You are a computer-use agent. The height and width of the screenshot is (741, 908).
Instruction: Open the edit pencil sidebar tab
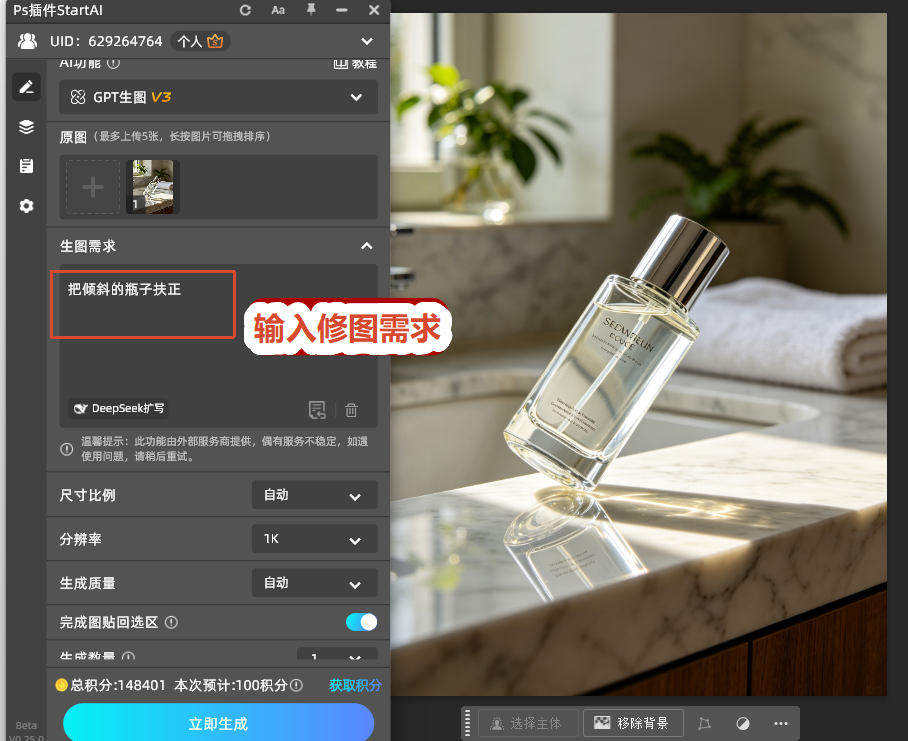coord(27,87)
